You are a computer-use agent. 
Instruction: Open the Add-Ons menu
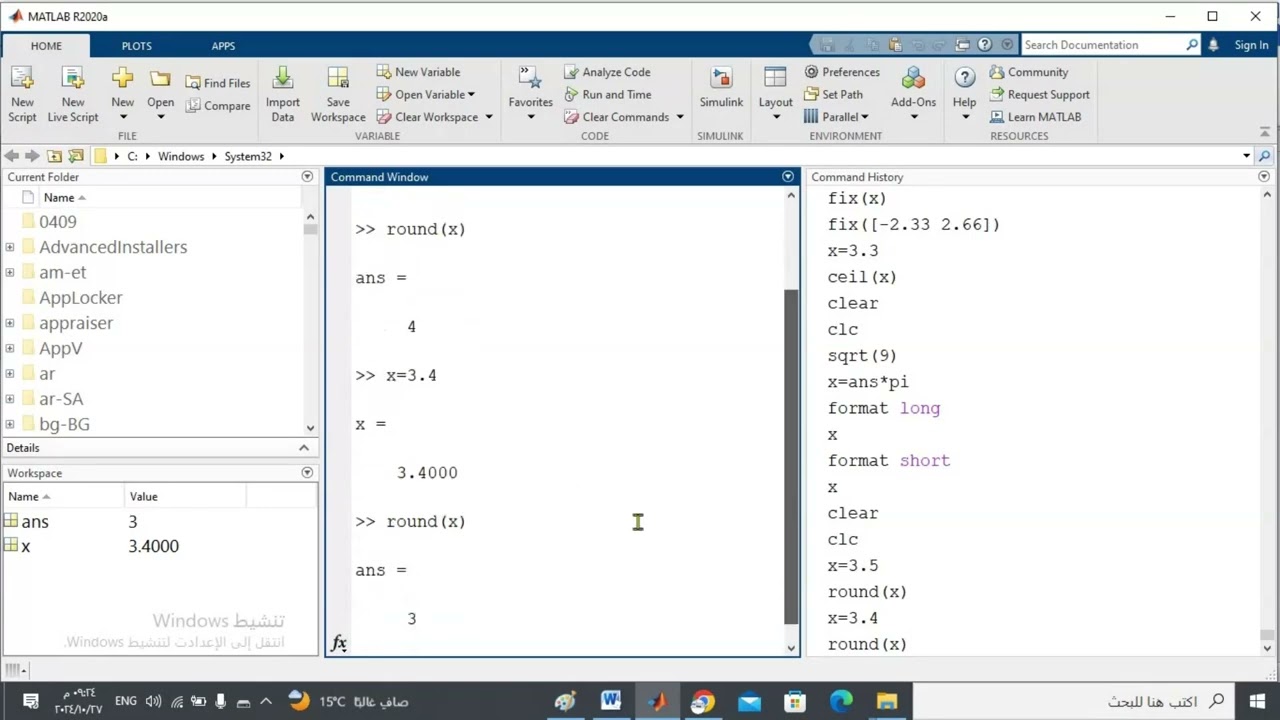click(x=913, y=94)
